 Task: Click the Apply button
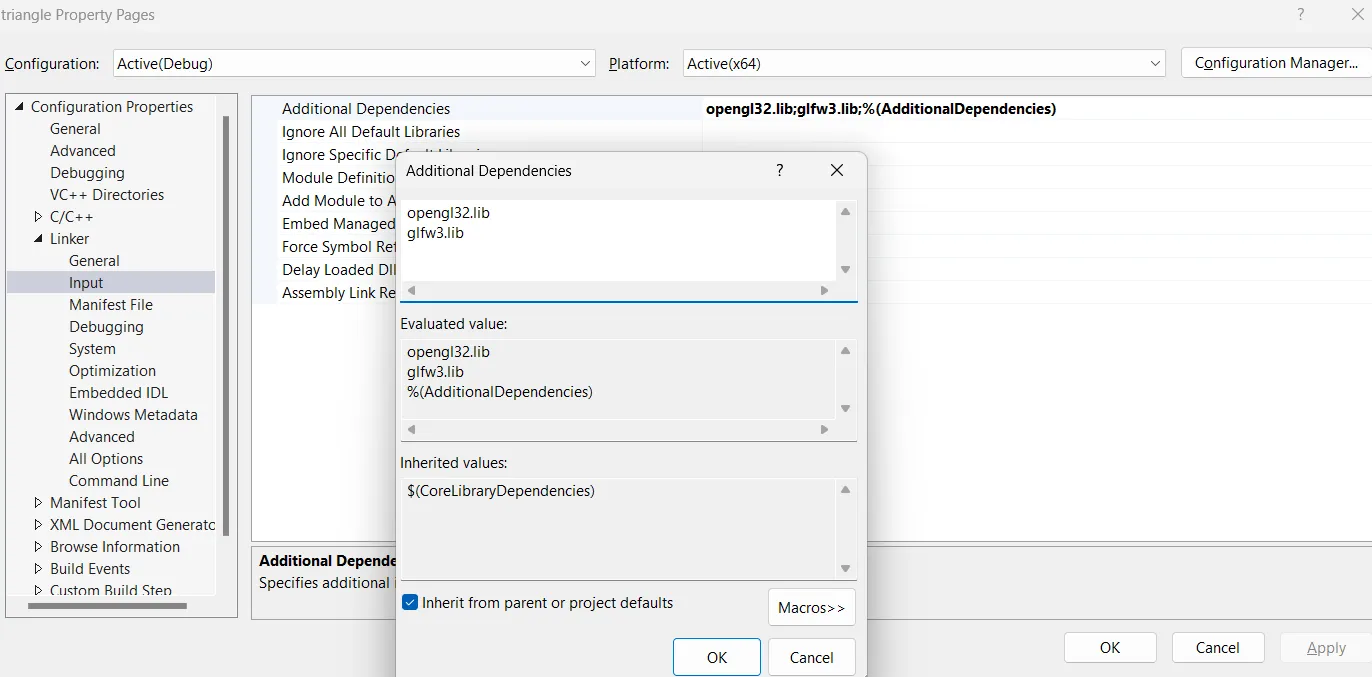[x=1324, y=647]
